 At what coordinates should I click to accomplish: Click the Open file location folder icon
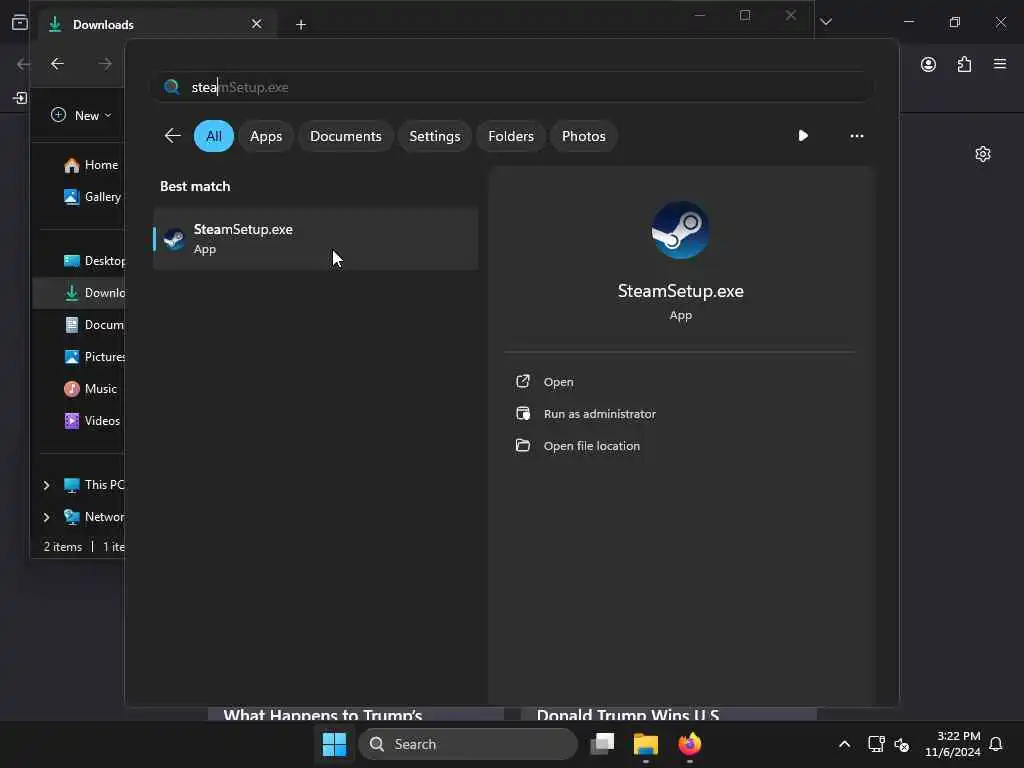[522, 445]
